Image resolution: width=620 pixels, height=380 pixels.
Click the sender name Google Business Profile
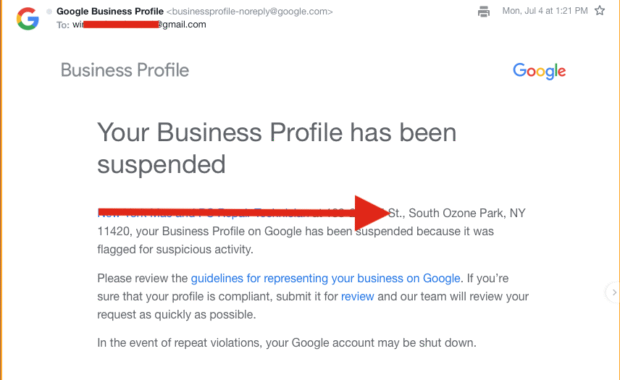click(x=110, y=11)
